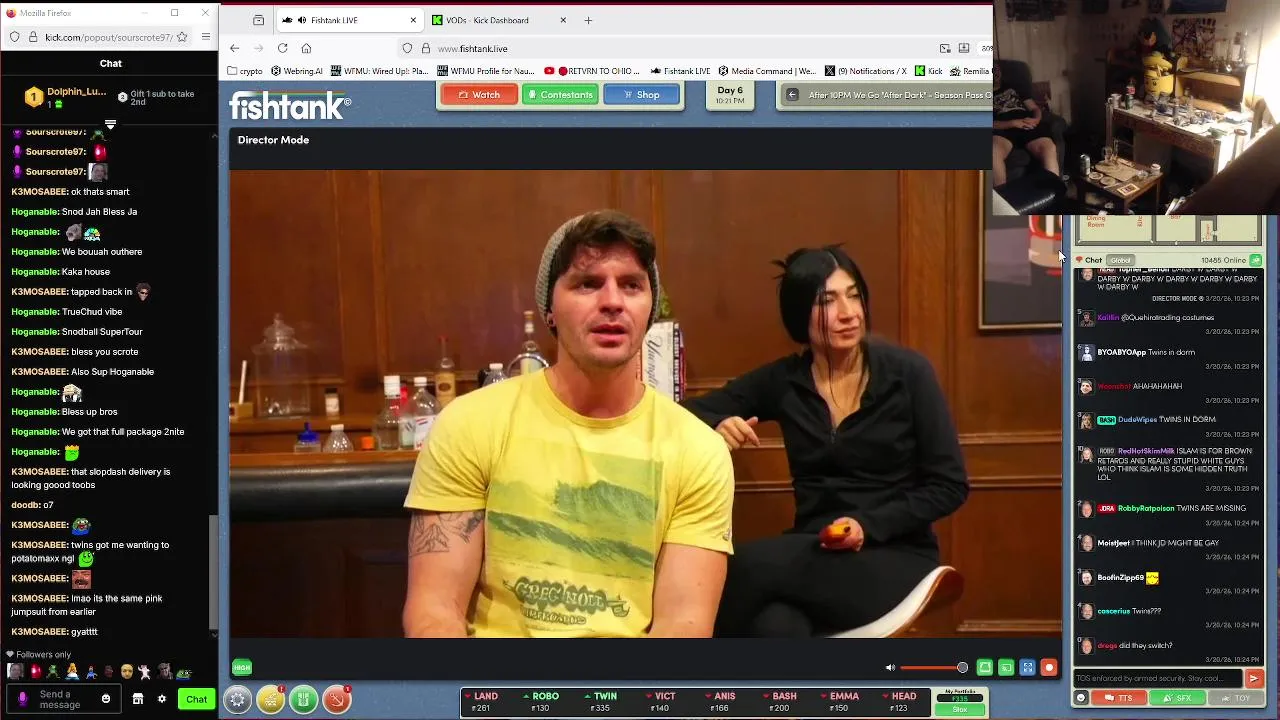Collapse the Kick chat leaderboard arrow
This screenshot has width=1280, height=720.
110,125
